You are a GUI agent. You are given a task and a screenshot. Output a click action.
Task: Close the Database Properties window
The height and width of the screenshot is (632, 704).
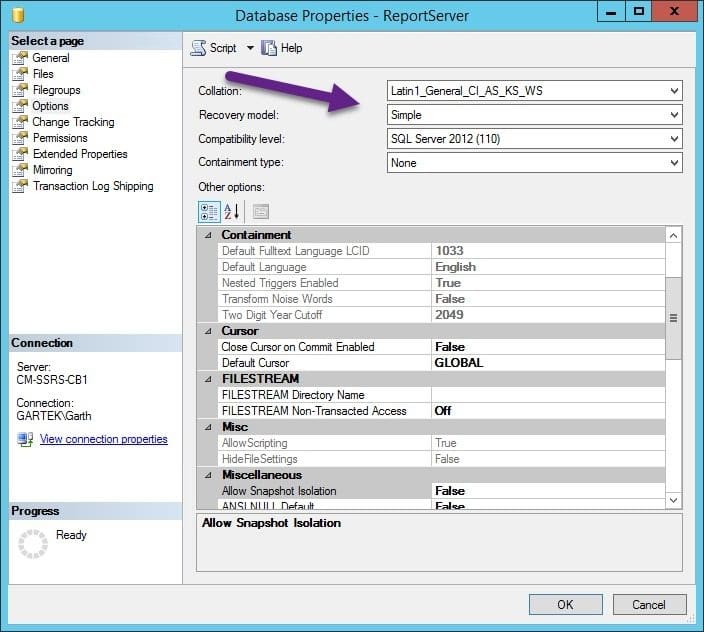coord(675,12)
